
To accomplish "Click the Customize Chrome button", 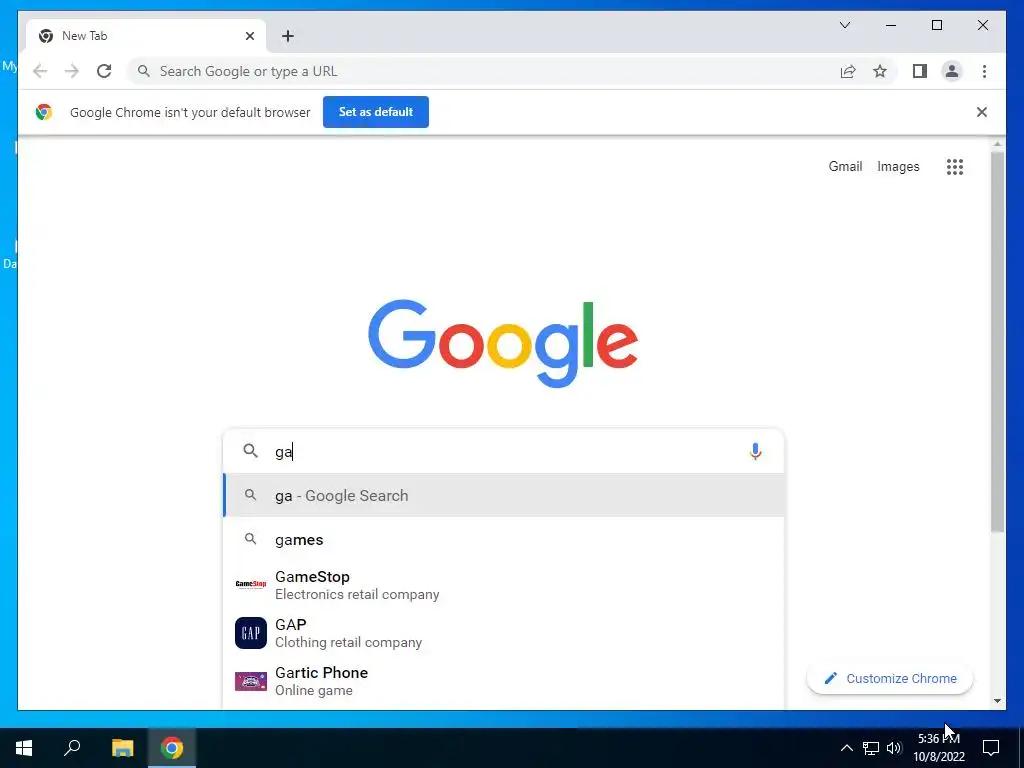I will pyautogui.click(x=889, y=679).
